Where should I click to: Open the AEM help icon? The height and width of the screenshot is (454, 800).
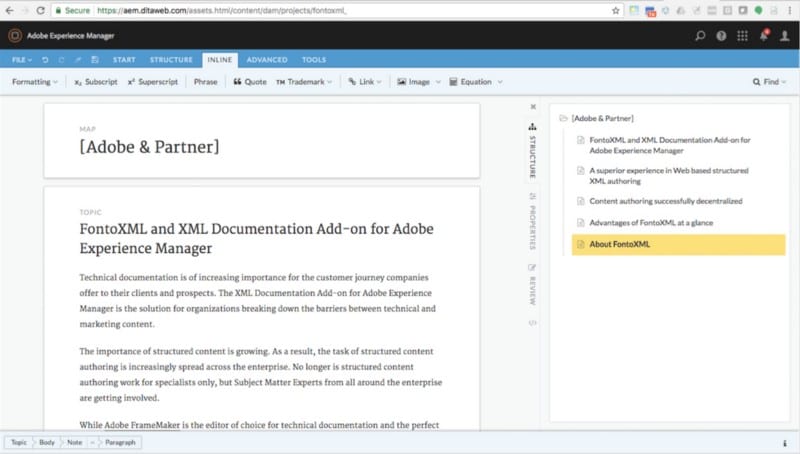click(x=721, y=35)
